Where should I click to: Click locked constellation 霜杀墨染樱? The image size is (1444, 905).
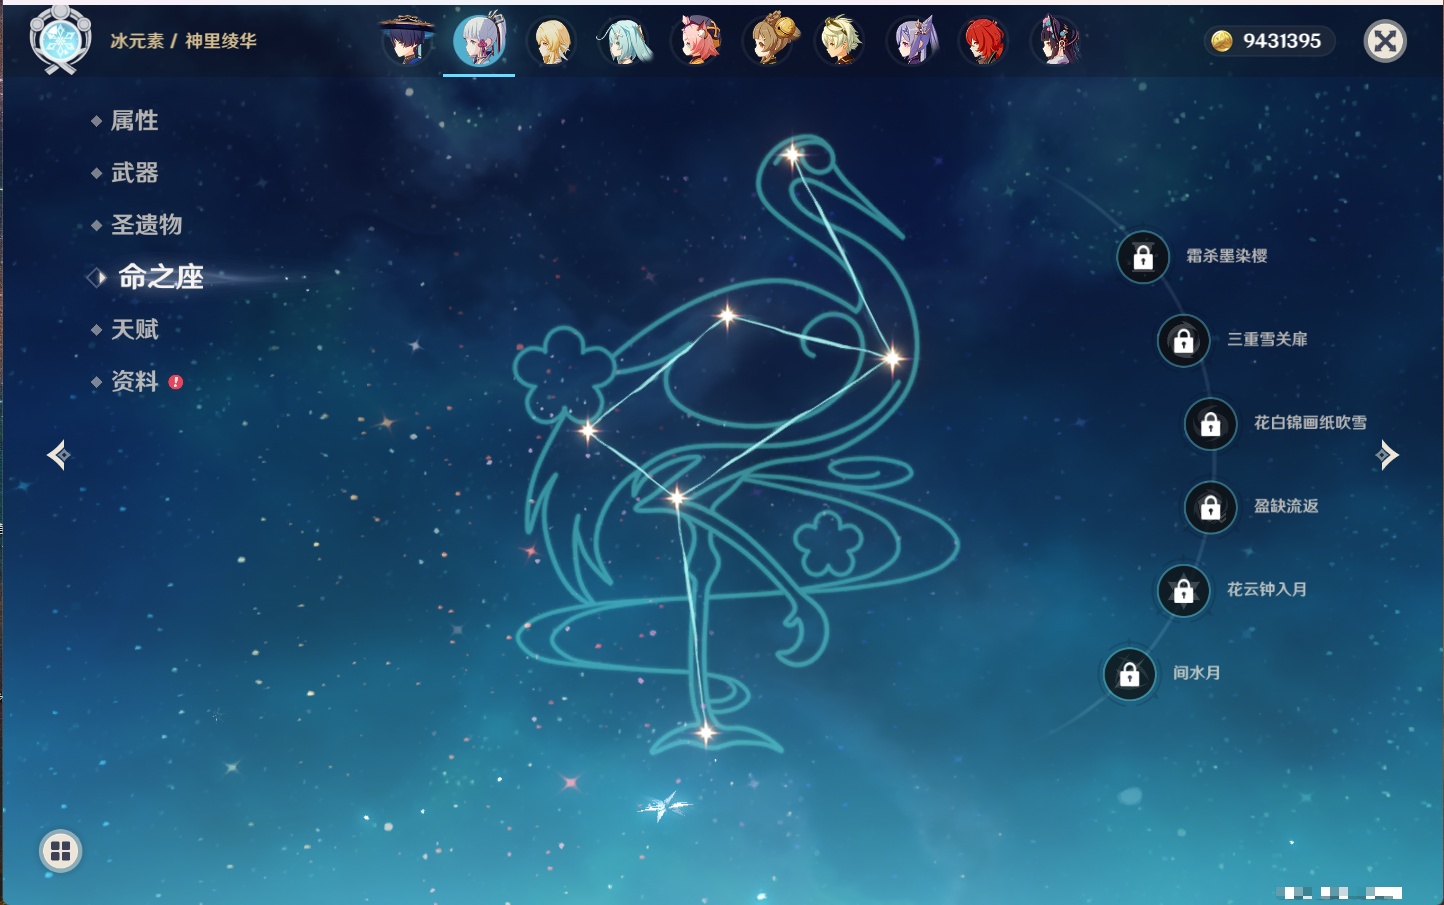tap(1143, 258)
